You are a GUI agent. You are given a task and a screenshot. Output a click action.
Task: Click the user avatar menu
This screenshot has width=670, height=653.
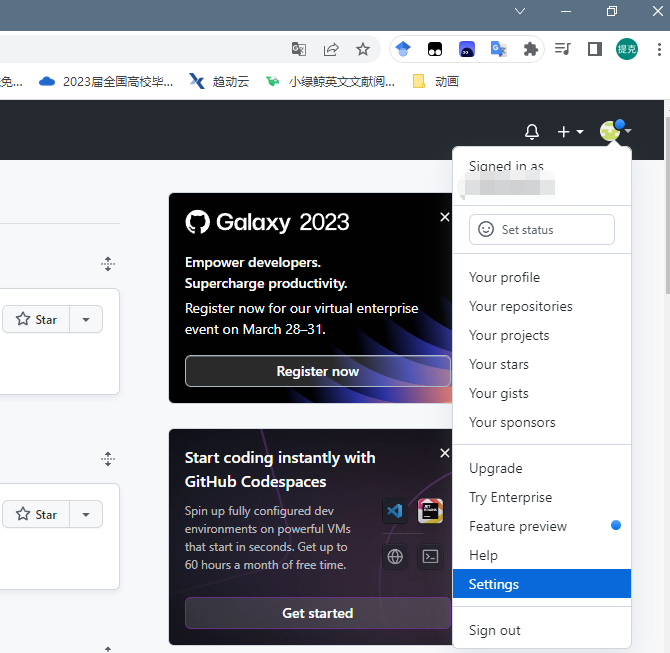pos(615,130)
